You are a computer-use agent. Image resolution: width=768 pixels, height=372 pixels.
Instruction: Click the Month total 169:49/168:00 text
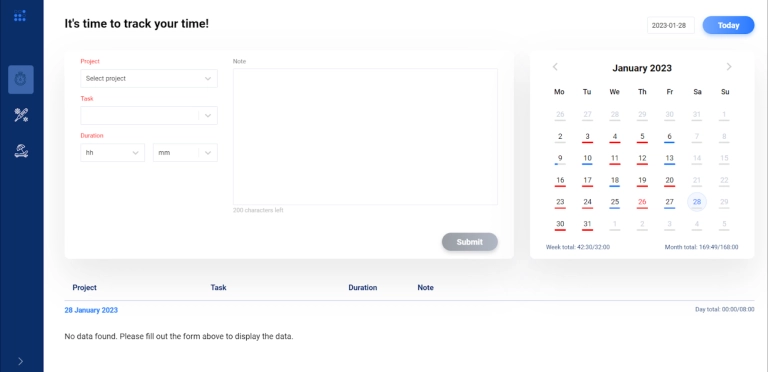701,247
